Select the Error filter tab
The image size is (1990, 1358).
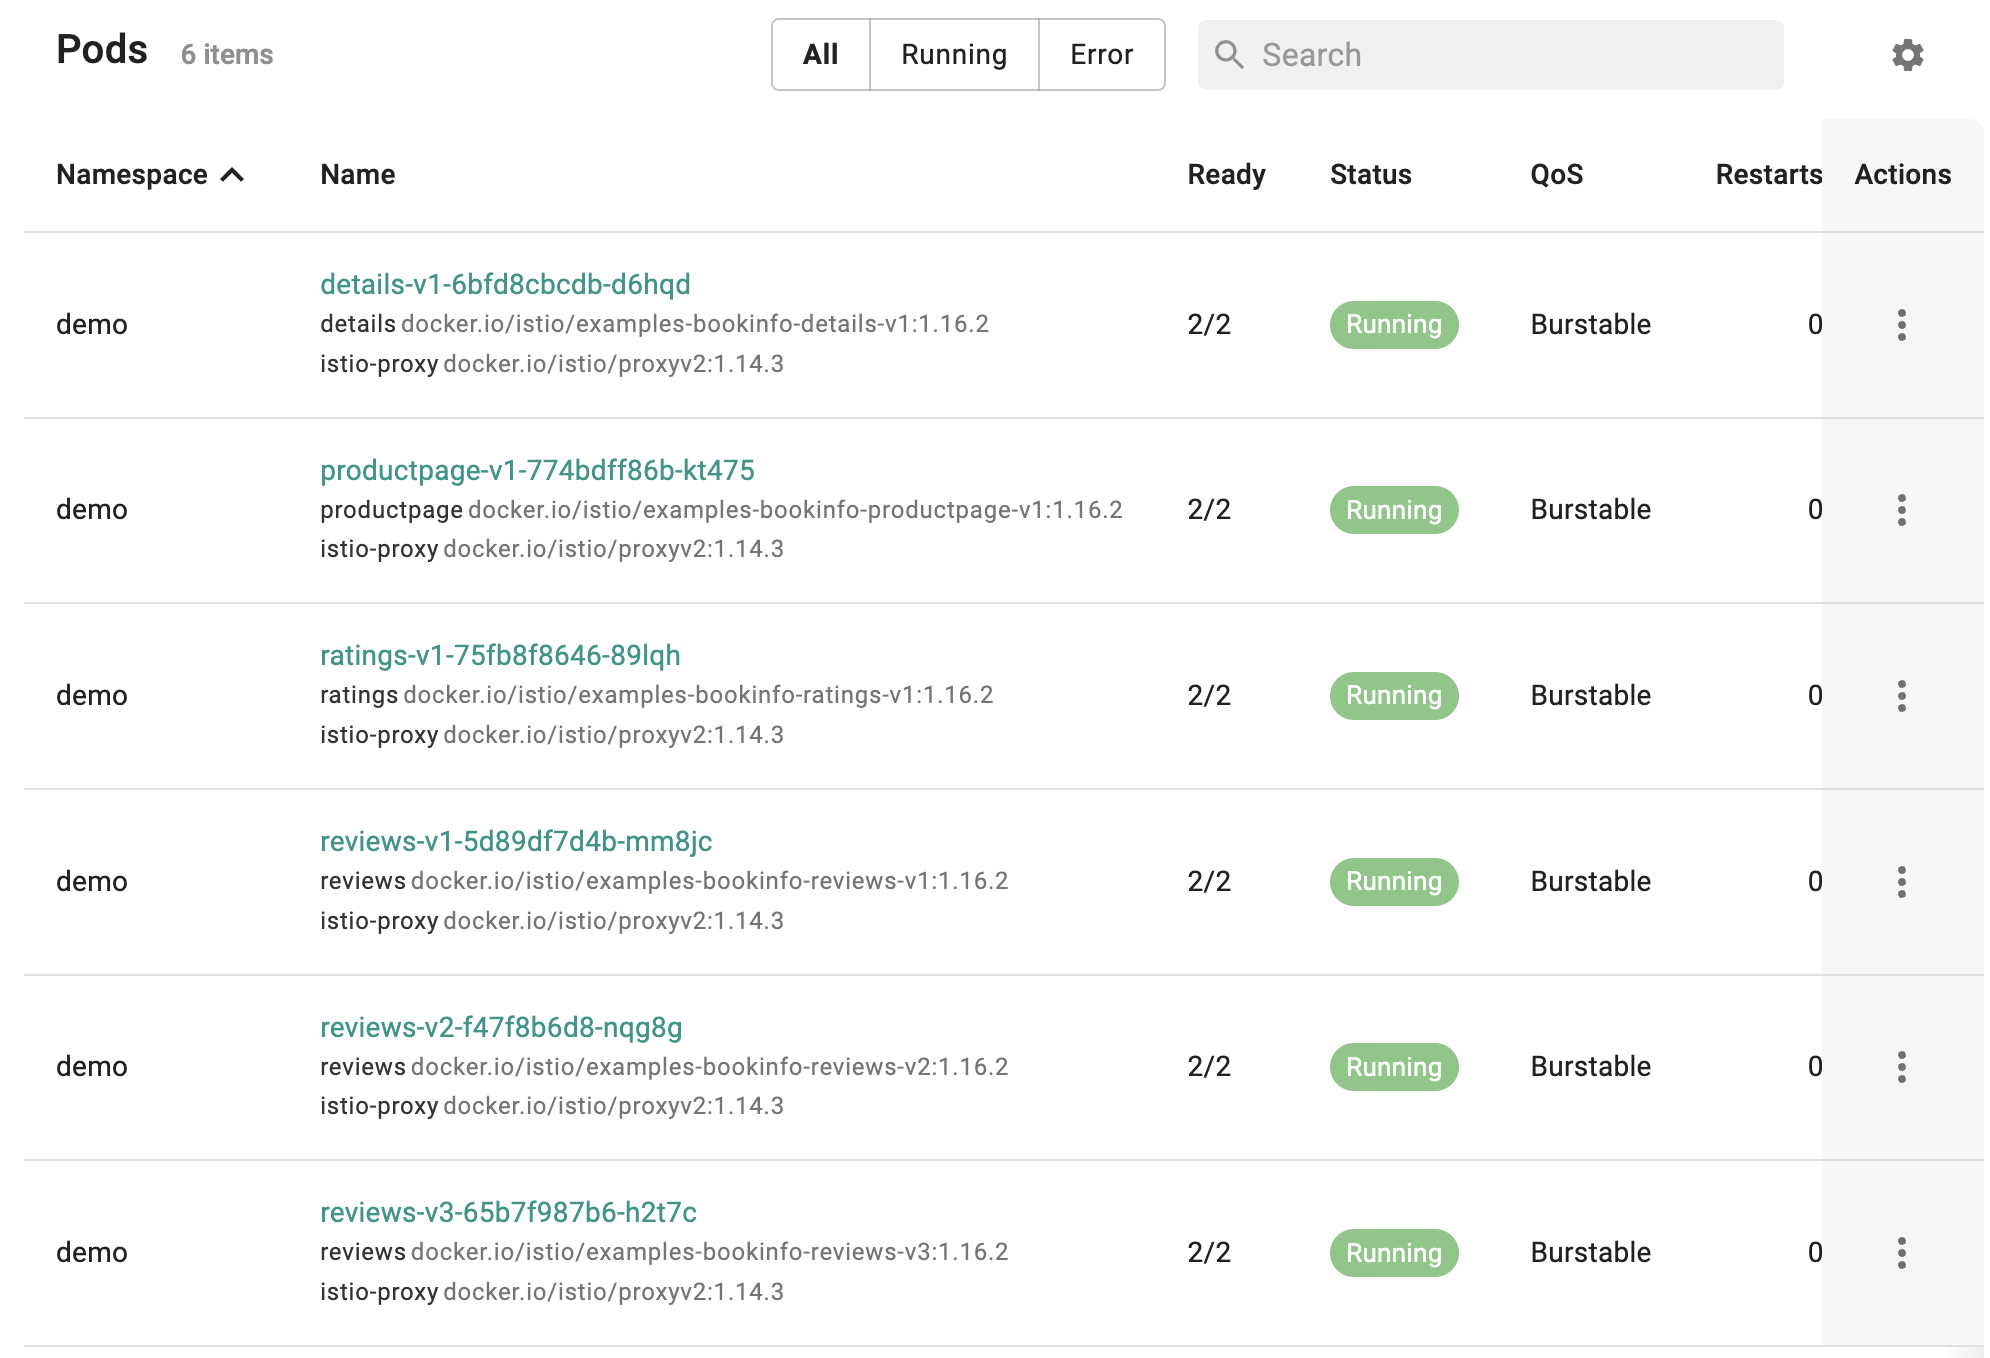coord(1101,55)
